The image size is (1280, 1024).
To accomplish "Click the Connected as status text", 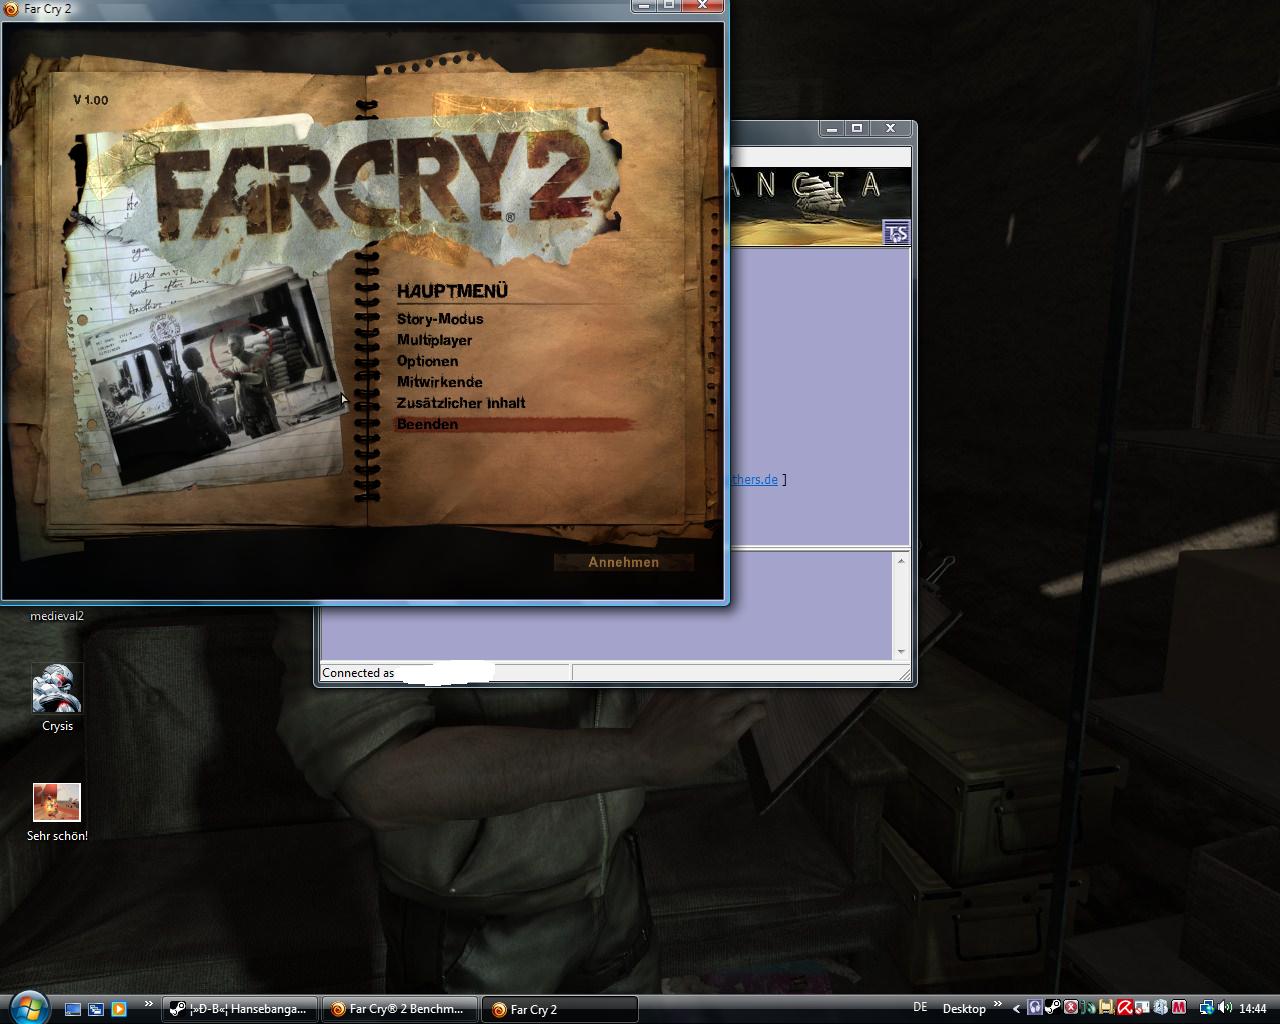I will click(358, 673).
